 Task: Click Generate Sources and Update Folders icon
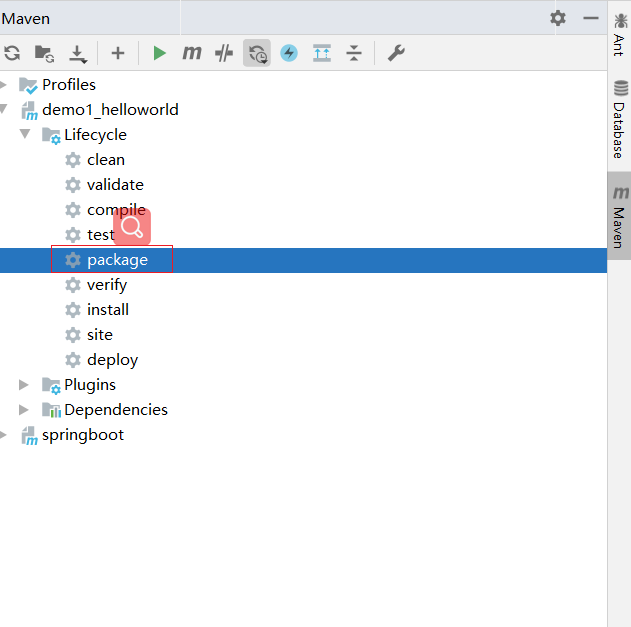tap(44, 53)
